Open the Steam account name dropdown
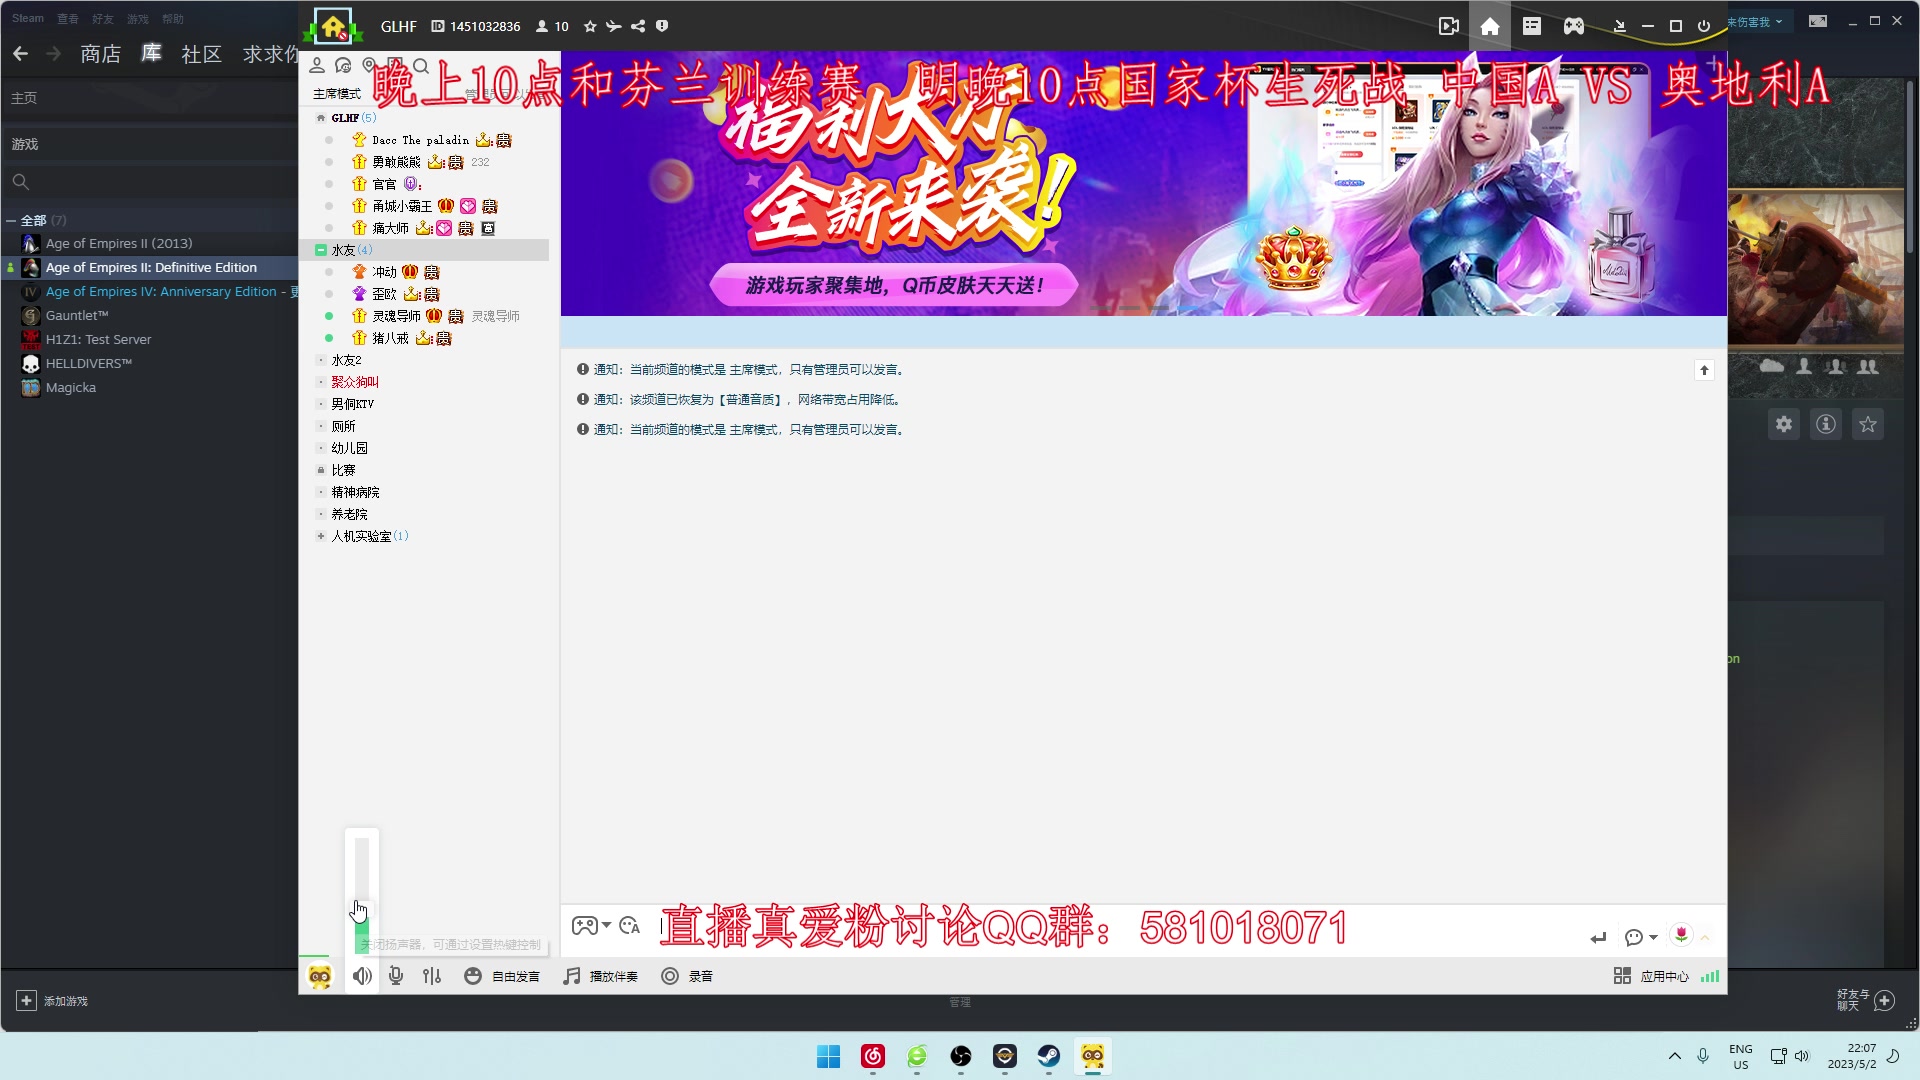The image size is (1920, 1080). [1755, 21]
